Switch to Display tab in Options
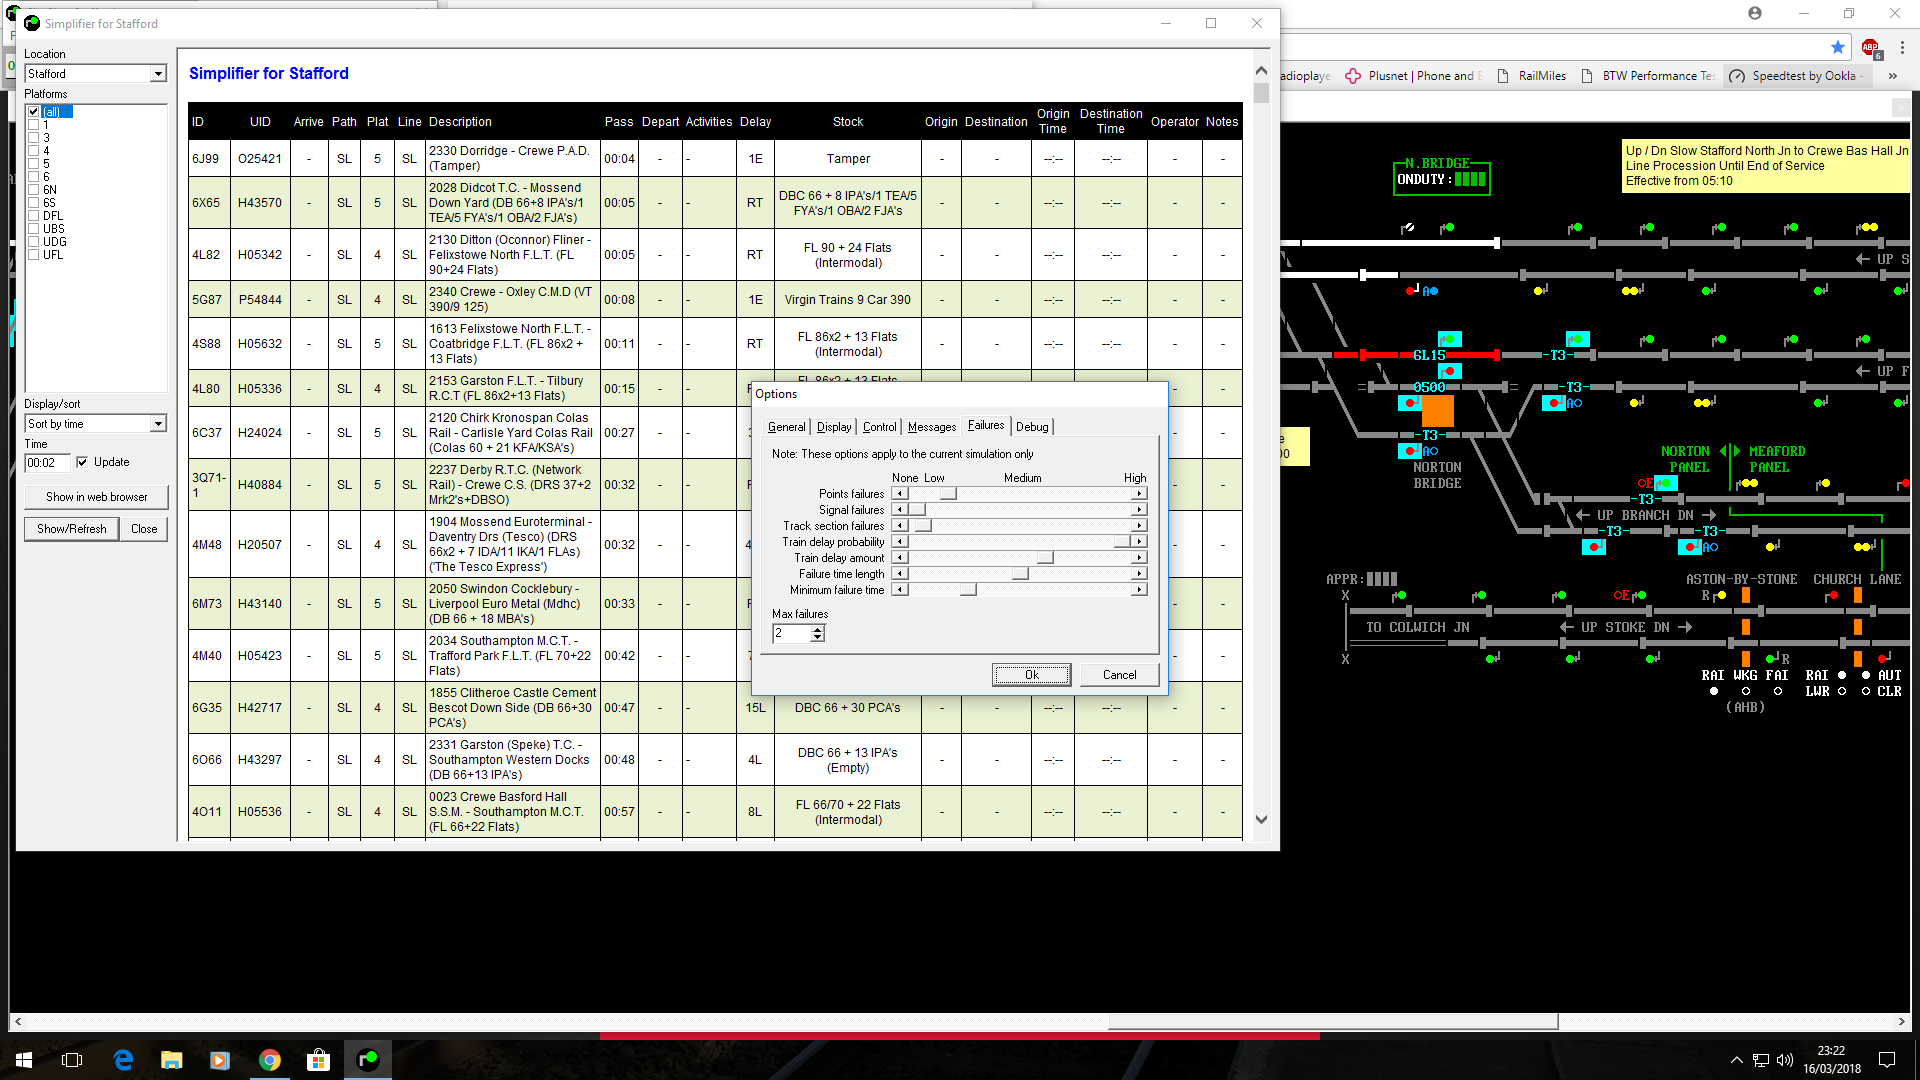This screenshot has width=1920, height=1080. (x=834, y=427)
